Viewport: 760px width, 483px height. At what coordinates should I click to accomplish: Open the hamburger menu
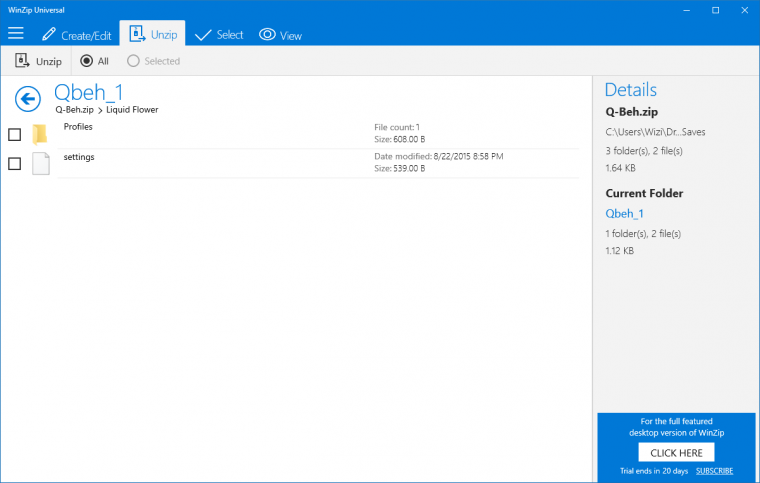16,33
